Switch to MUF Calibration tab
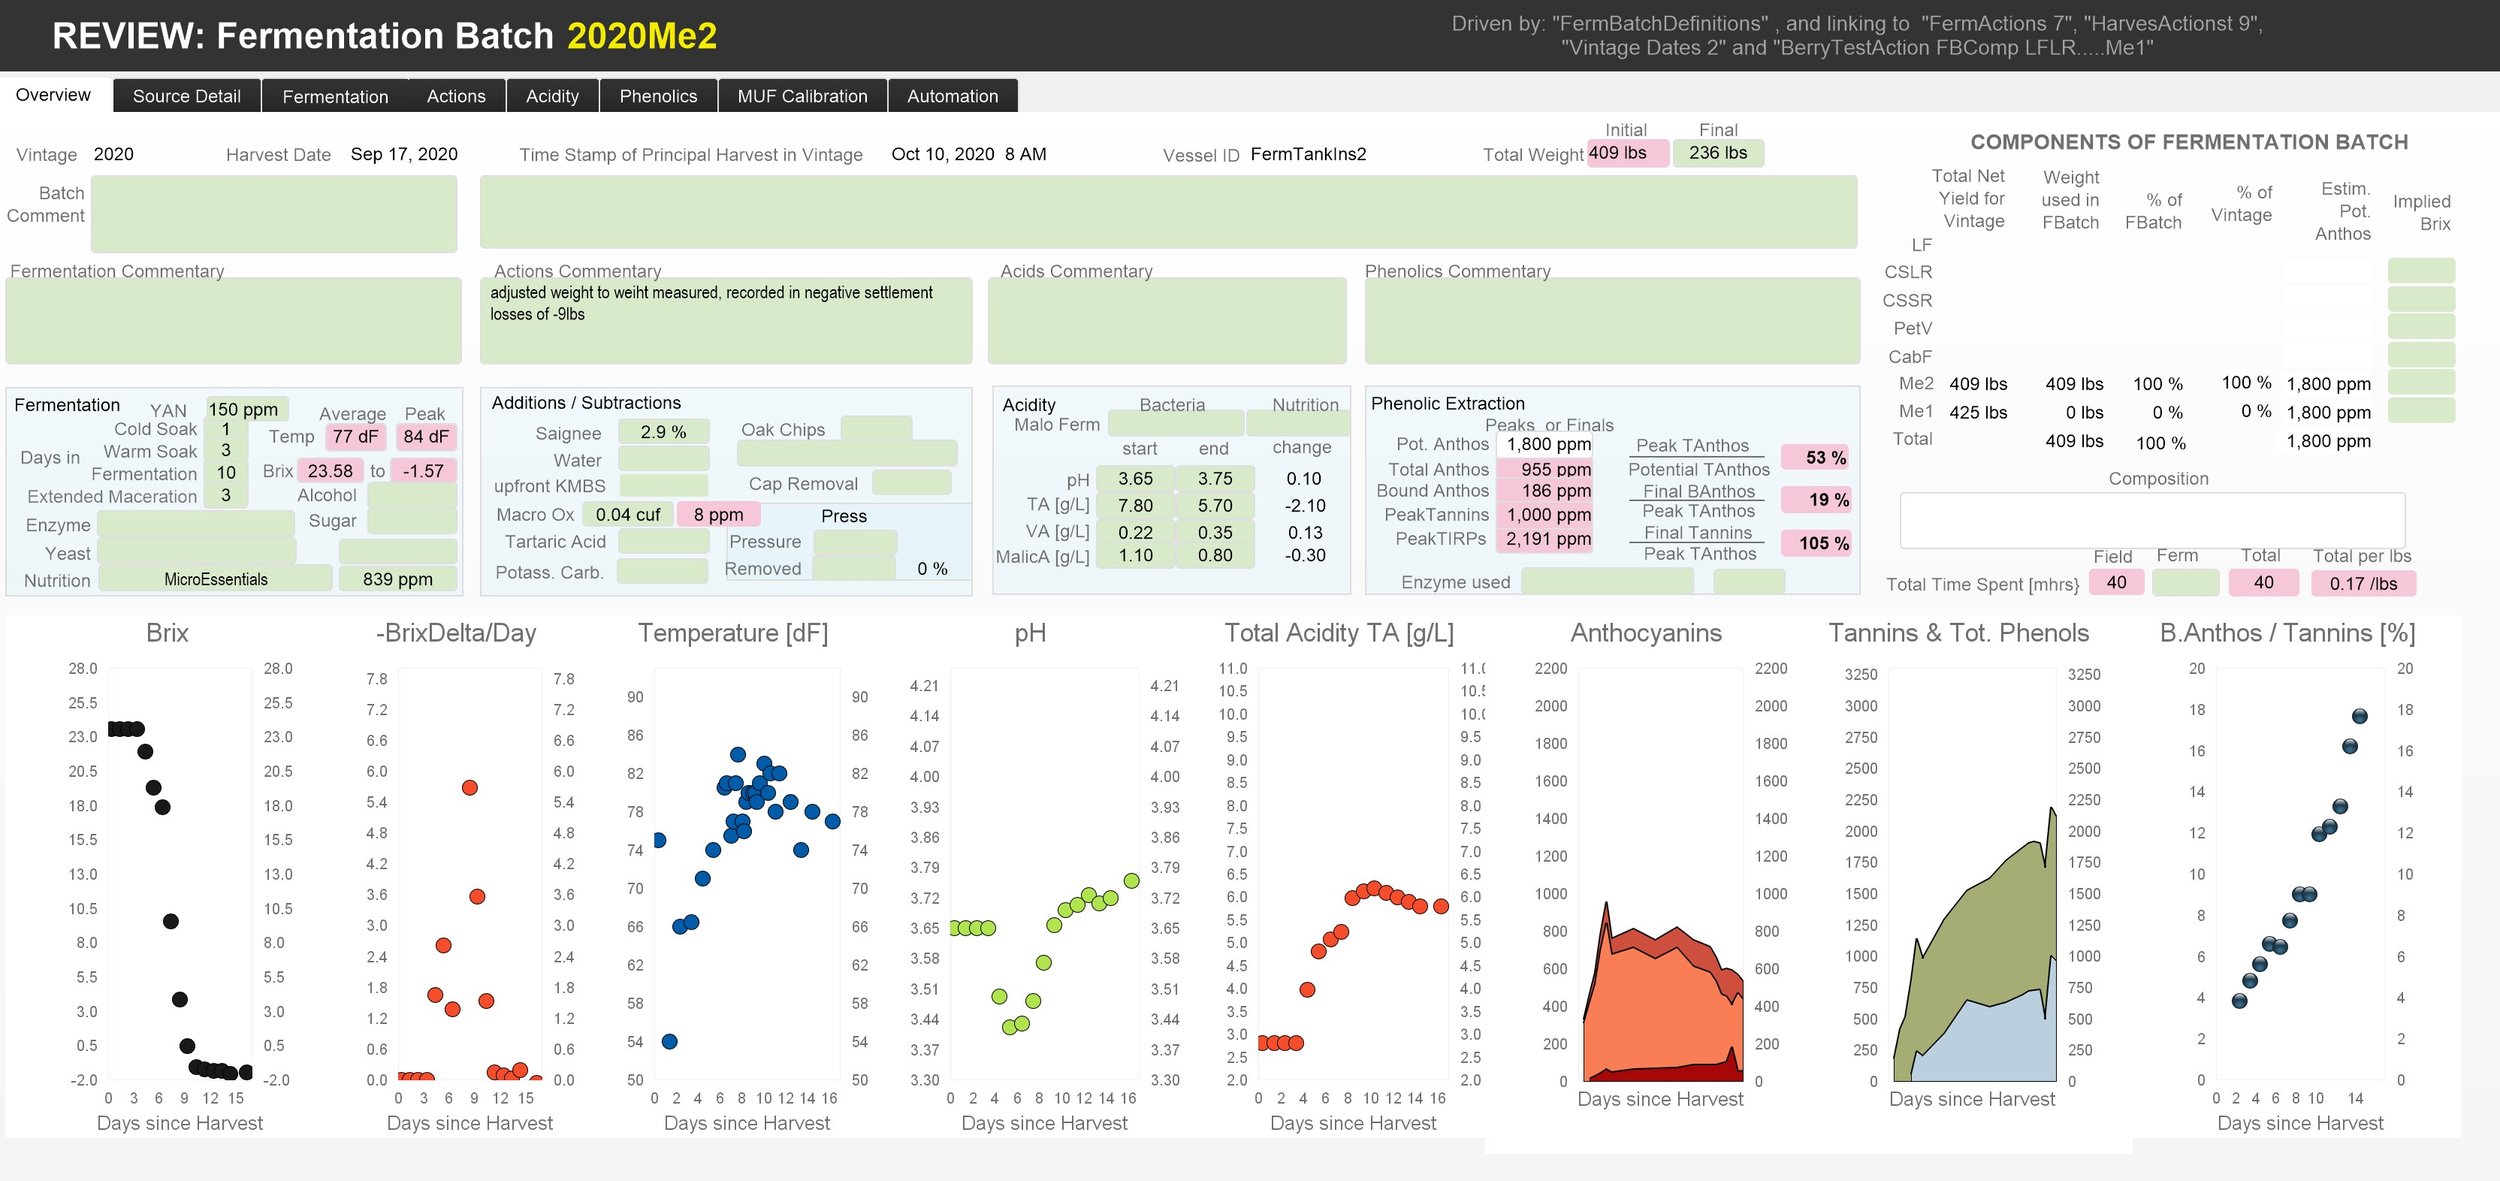Viewport: 2500px width, 1181px height. coord(802,96)
